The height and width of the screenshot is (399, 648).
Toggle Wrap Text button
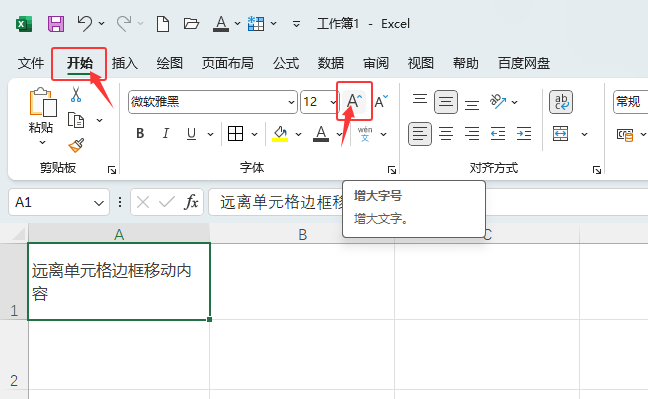561,102
